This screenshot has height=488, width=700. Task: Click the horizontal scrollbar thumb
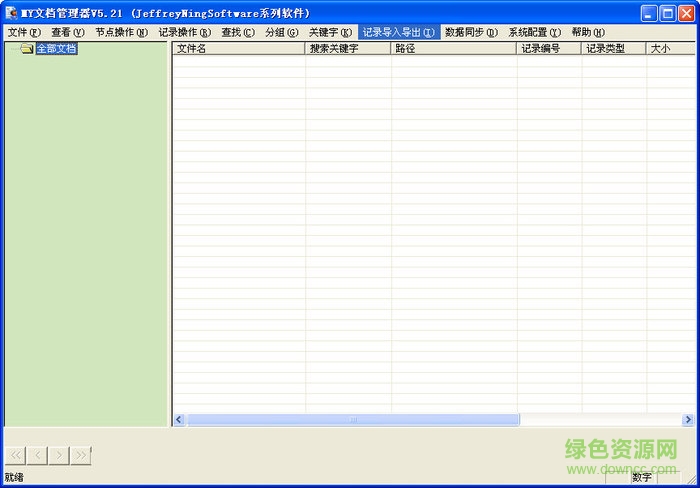pyautogui.click(x=353, y=419)
